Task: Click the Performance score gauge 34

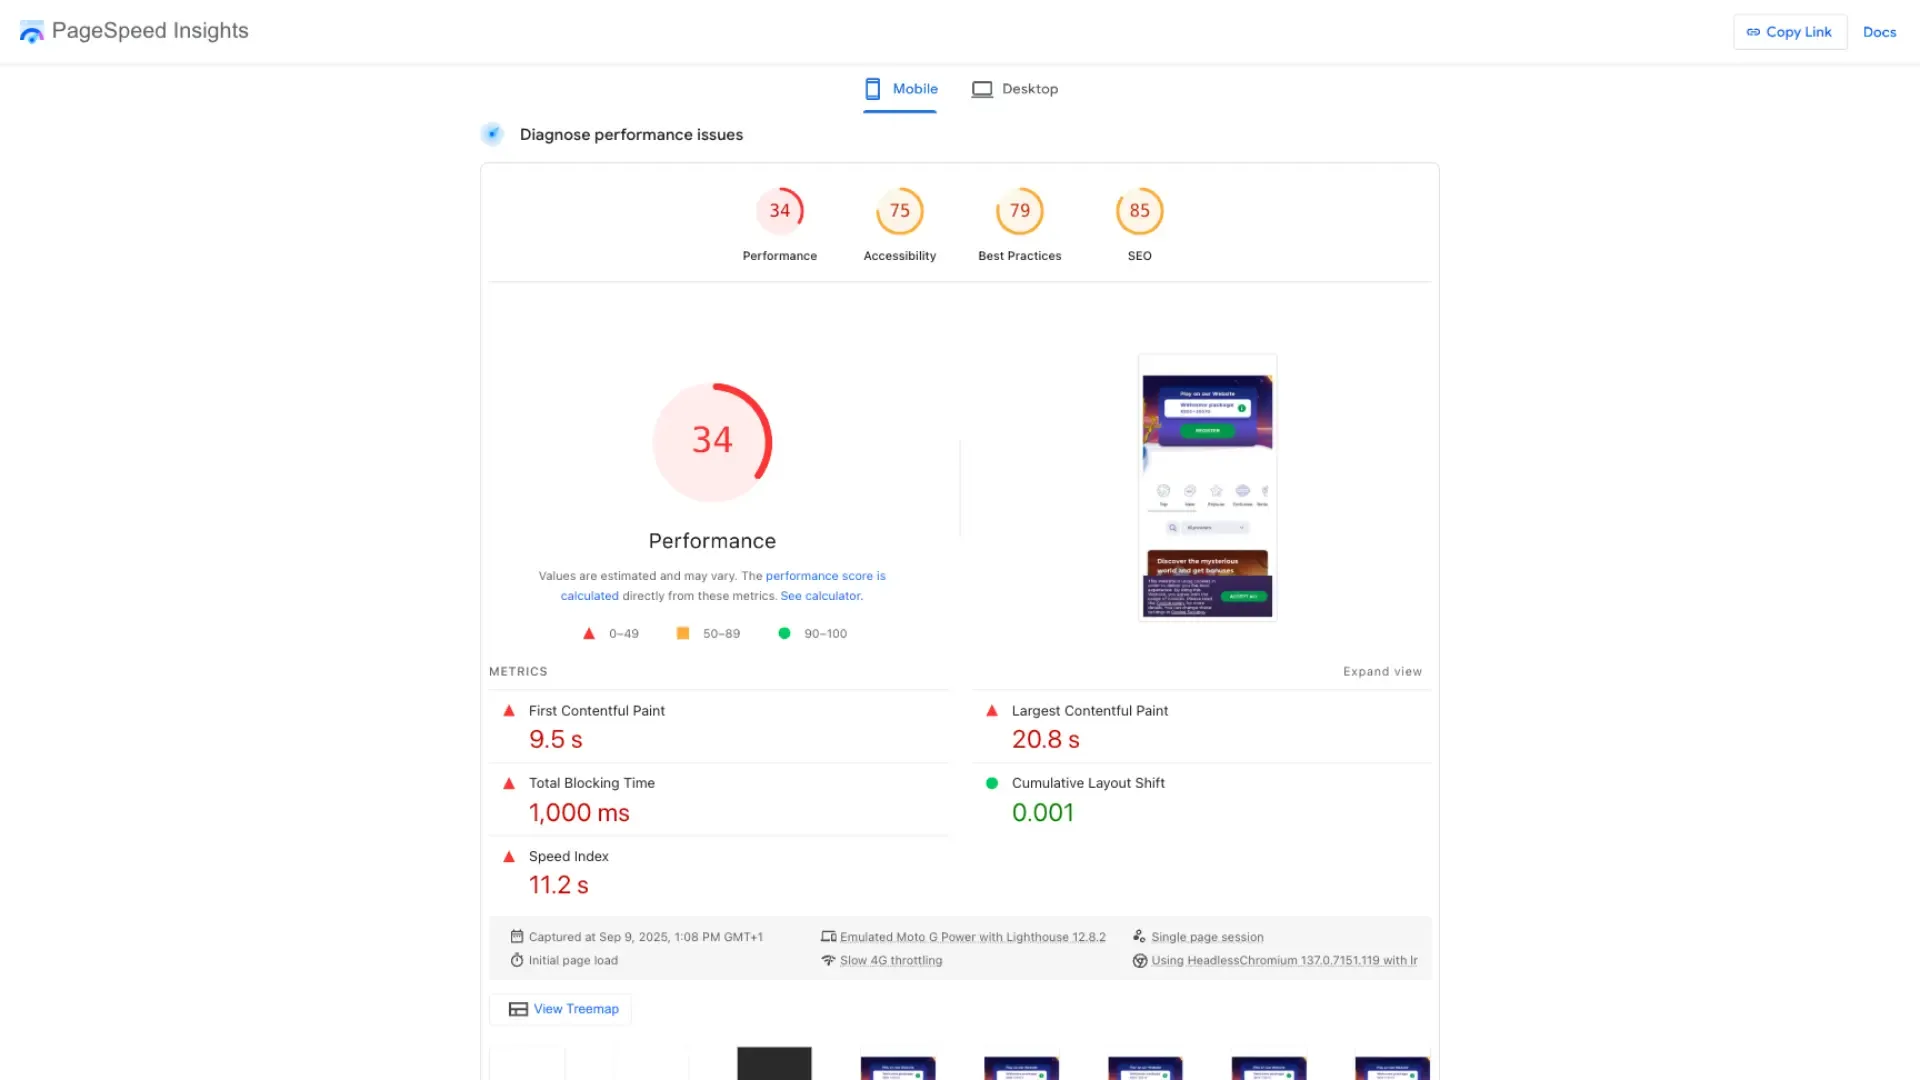Action: pos(780,211)
